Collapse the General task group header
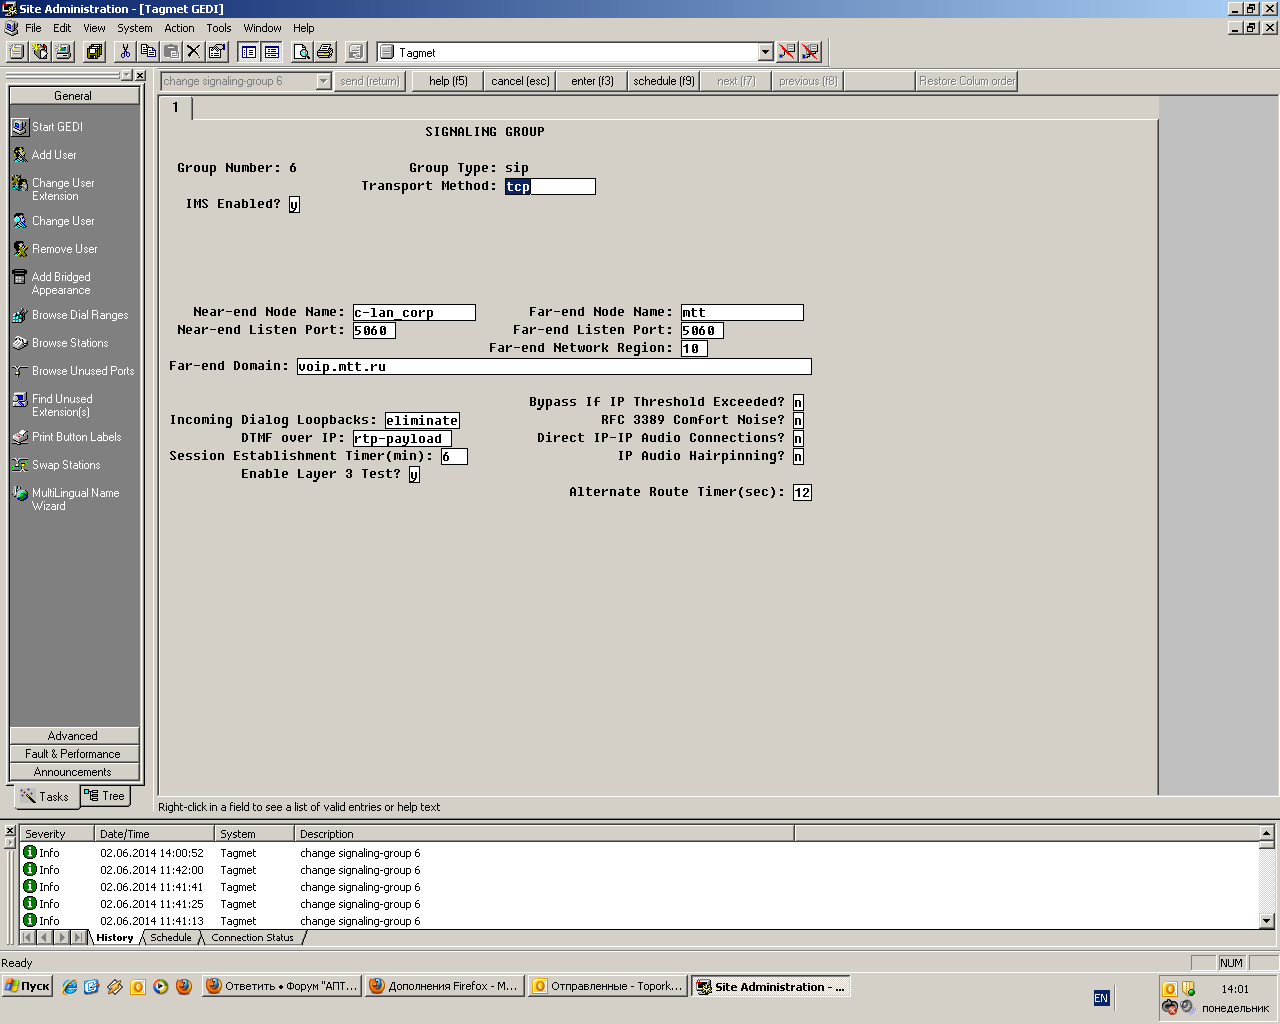 74,96
